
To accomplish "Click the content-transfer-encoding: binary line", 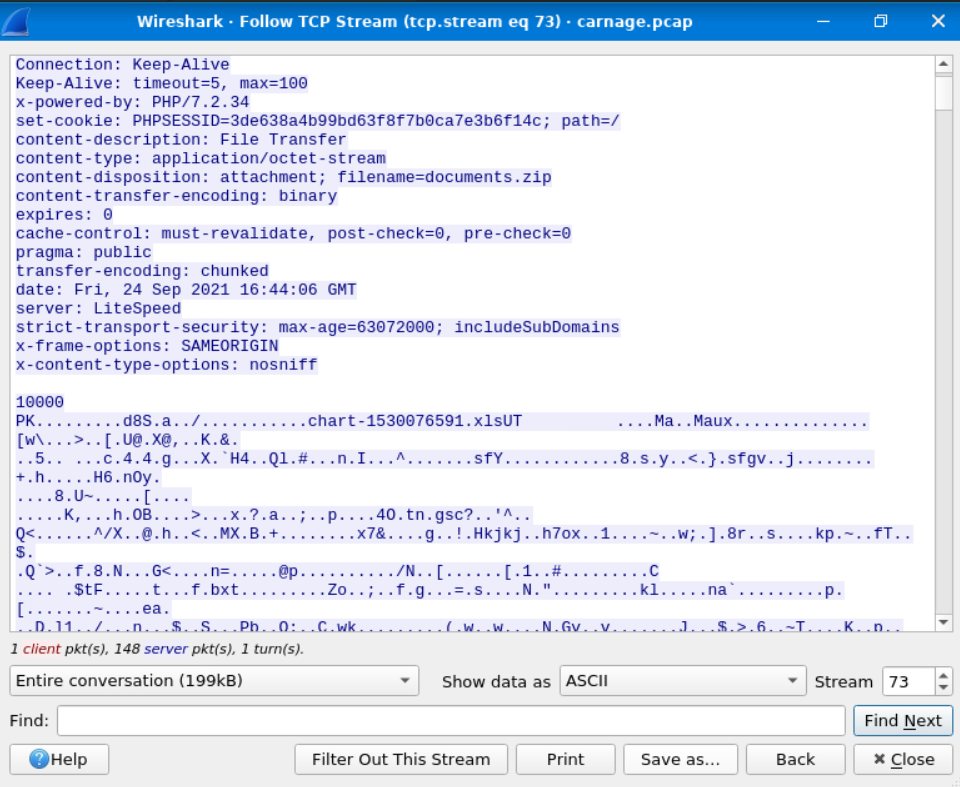I will [176, 196].
